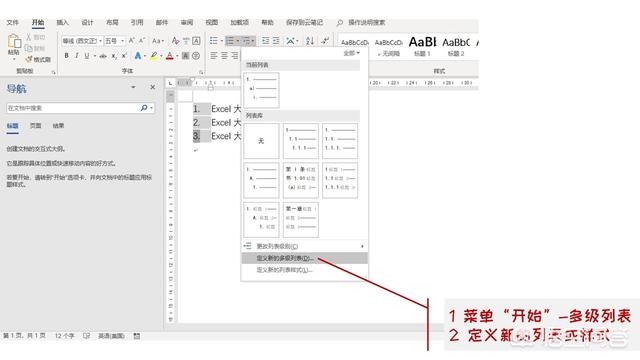This screenshot has width=640, height=360.
Task: Click the multilevel list icon
Action: (247, 40)
